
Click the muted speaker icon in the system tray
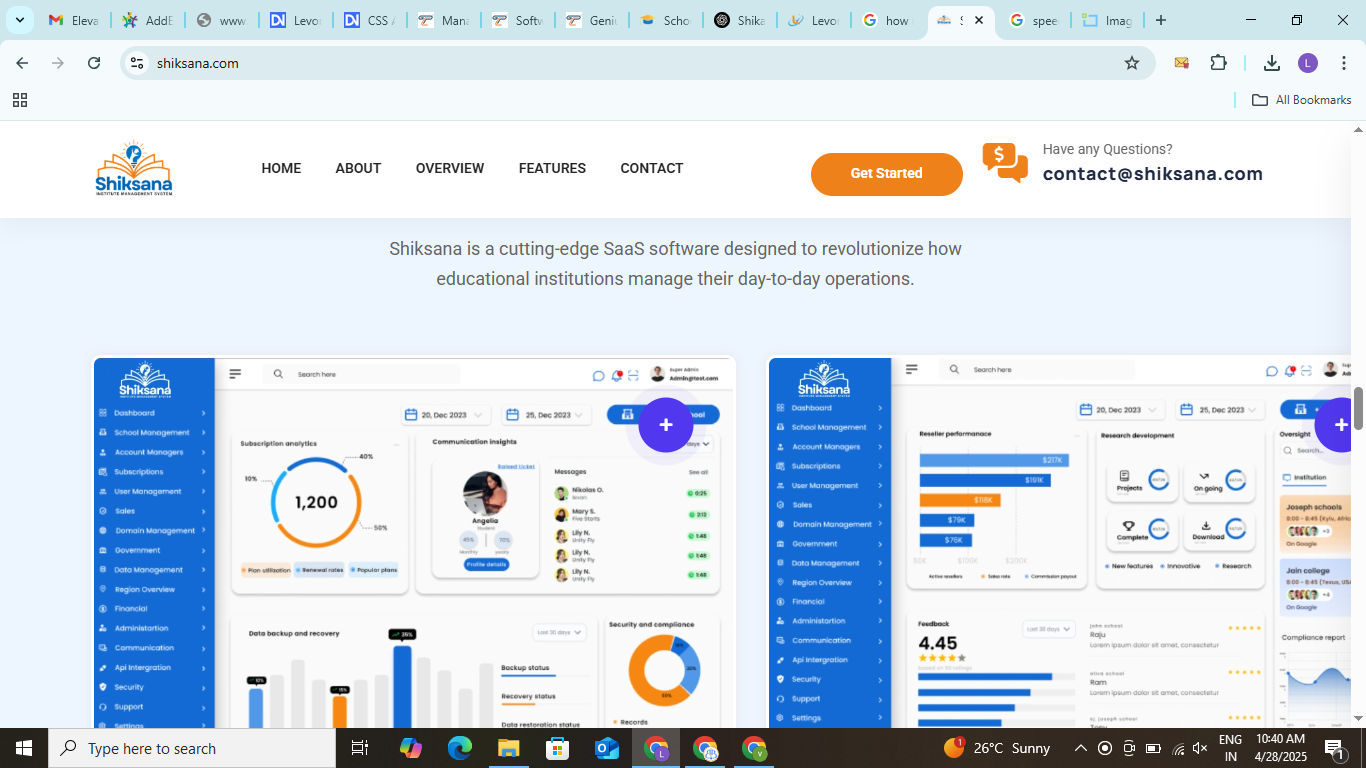1201,748
